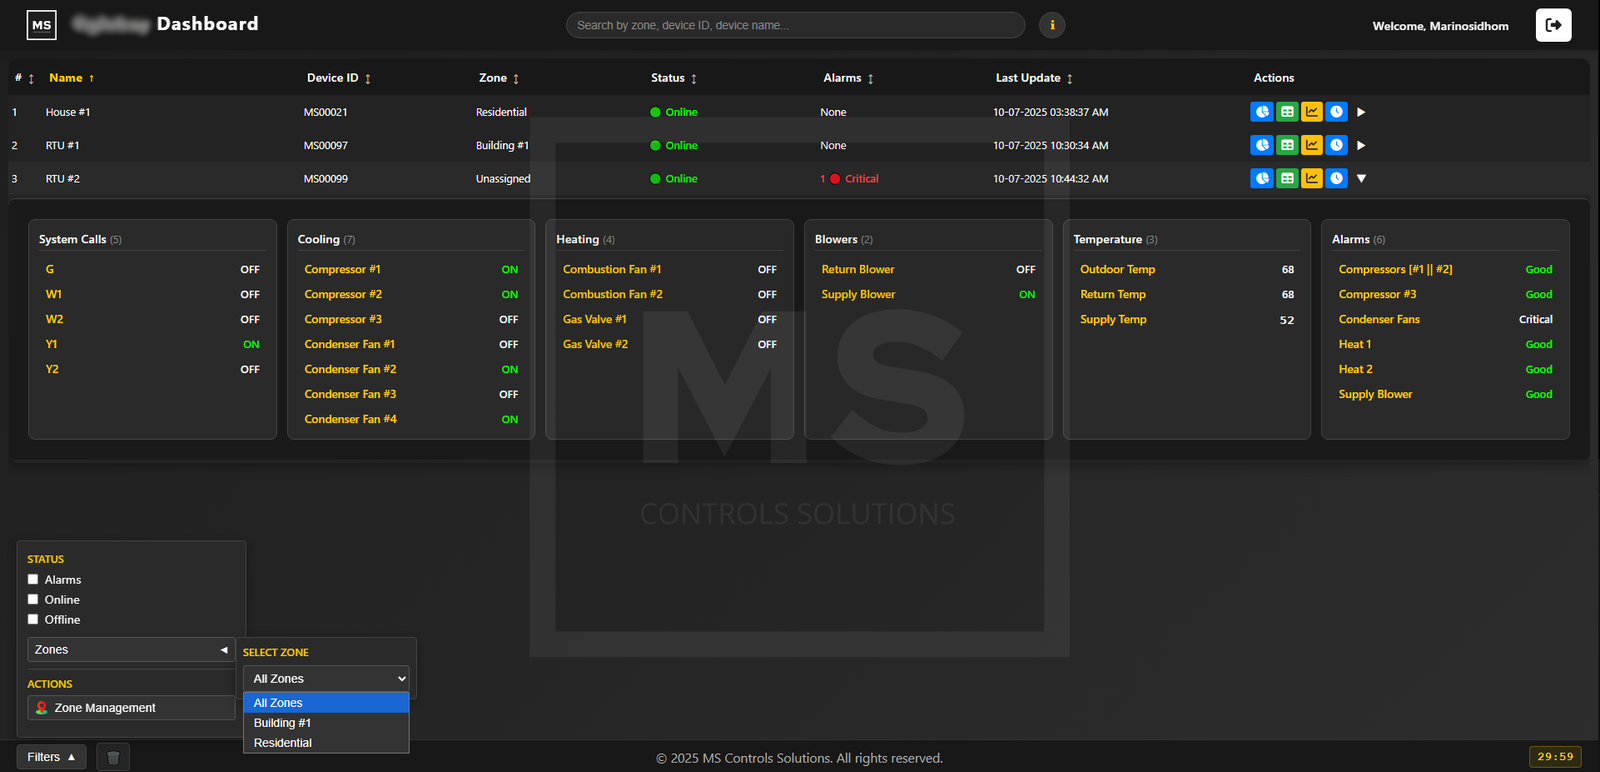This screenshot has height=772, width=1600.
Task: Click Unassigned zone cell
Action: tap(503, 179)
